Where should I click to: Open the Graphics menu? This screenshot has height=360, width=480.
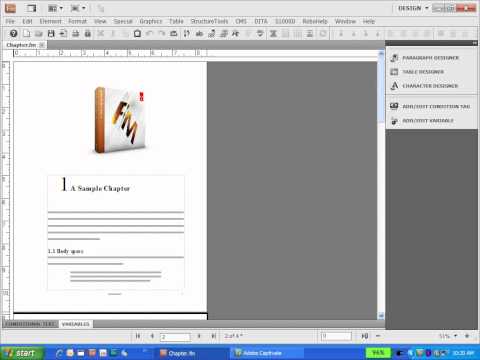(x=151, y=21)
